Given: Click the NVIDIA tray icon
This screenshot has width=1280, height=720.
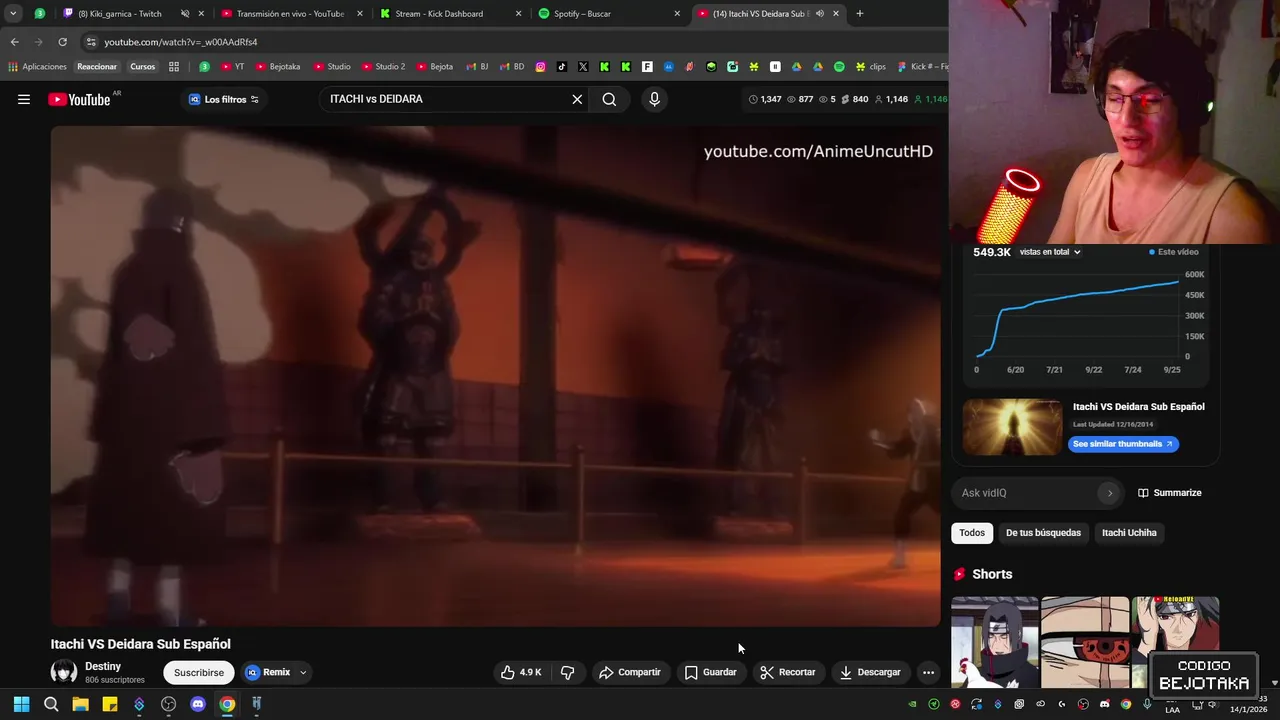Looking at the screenshot, I should click(912, 704).
